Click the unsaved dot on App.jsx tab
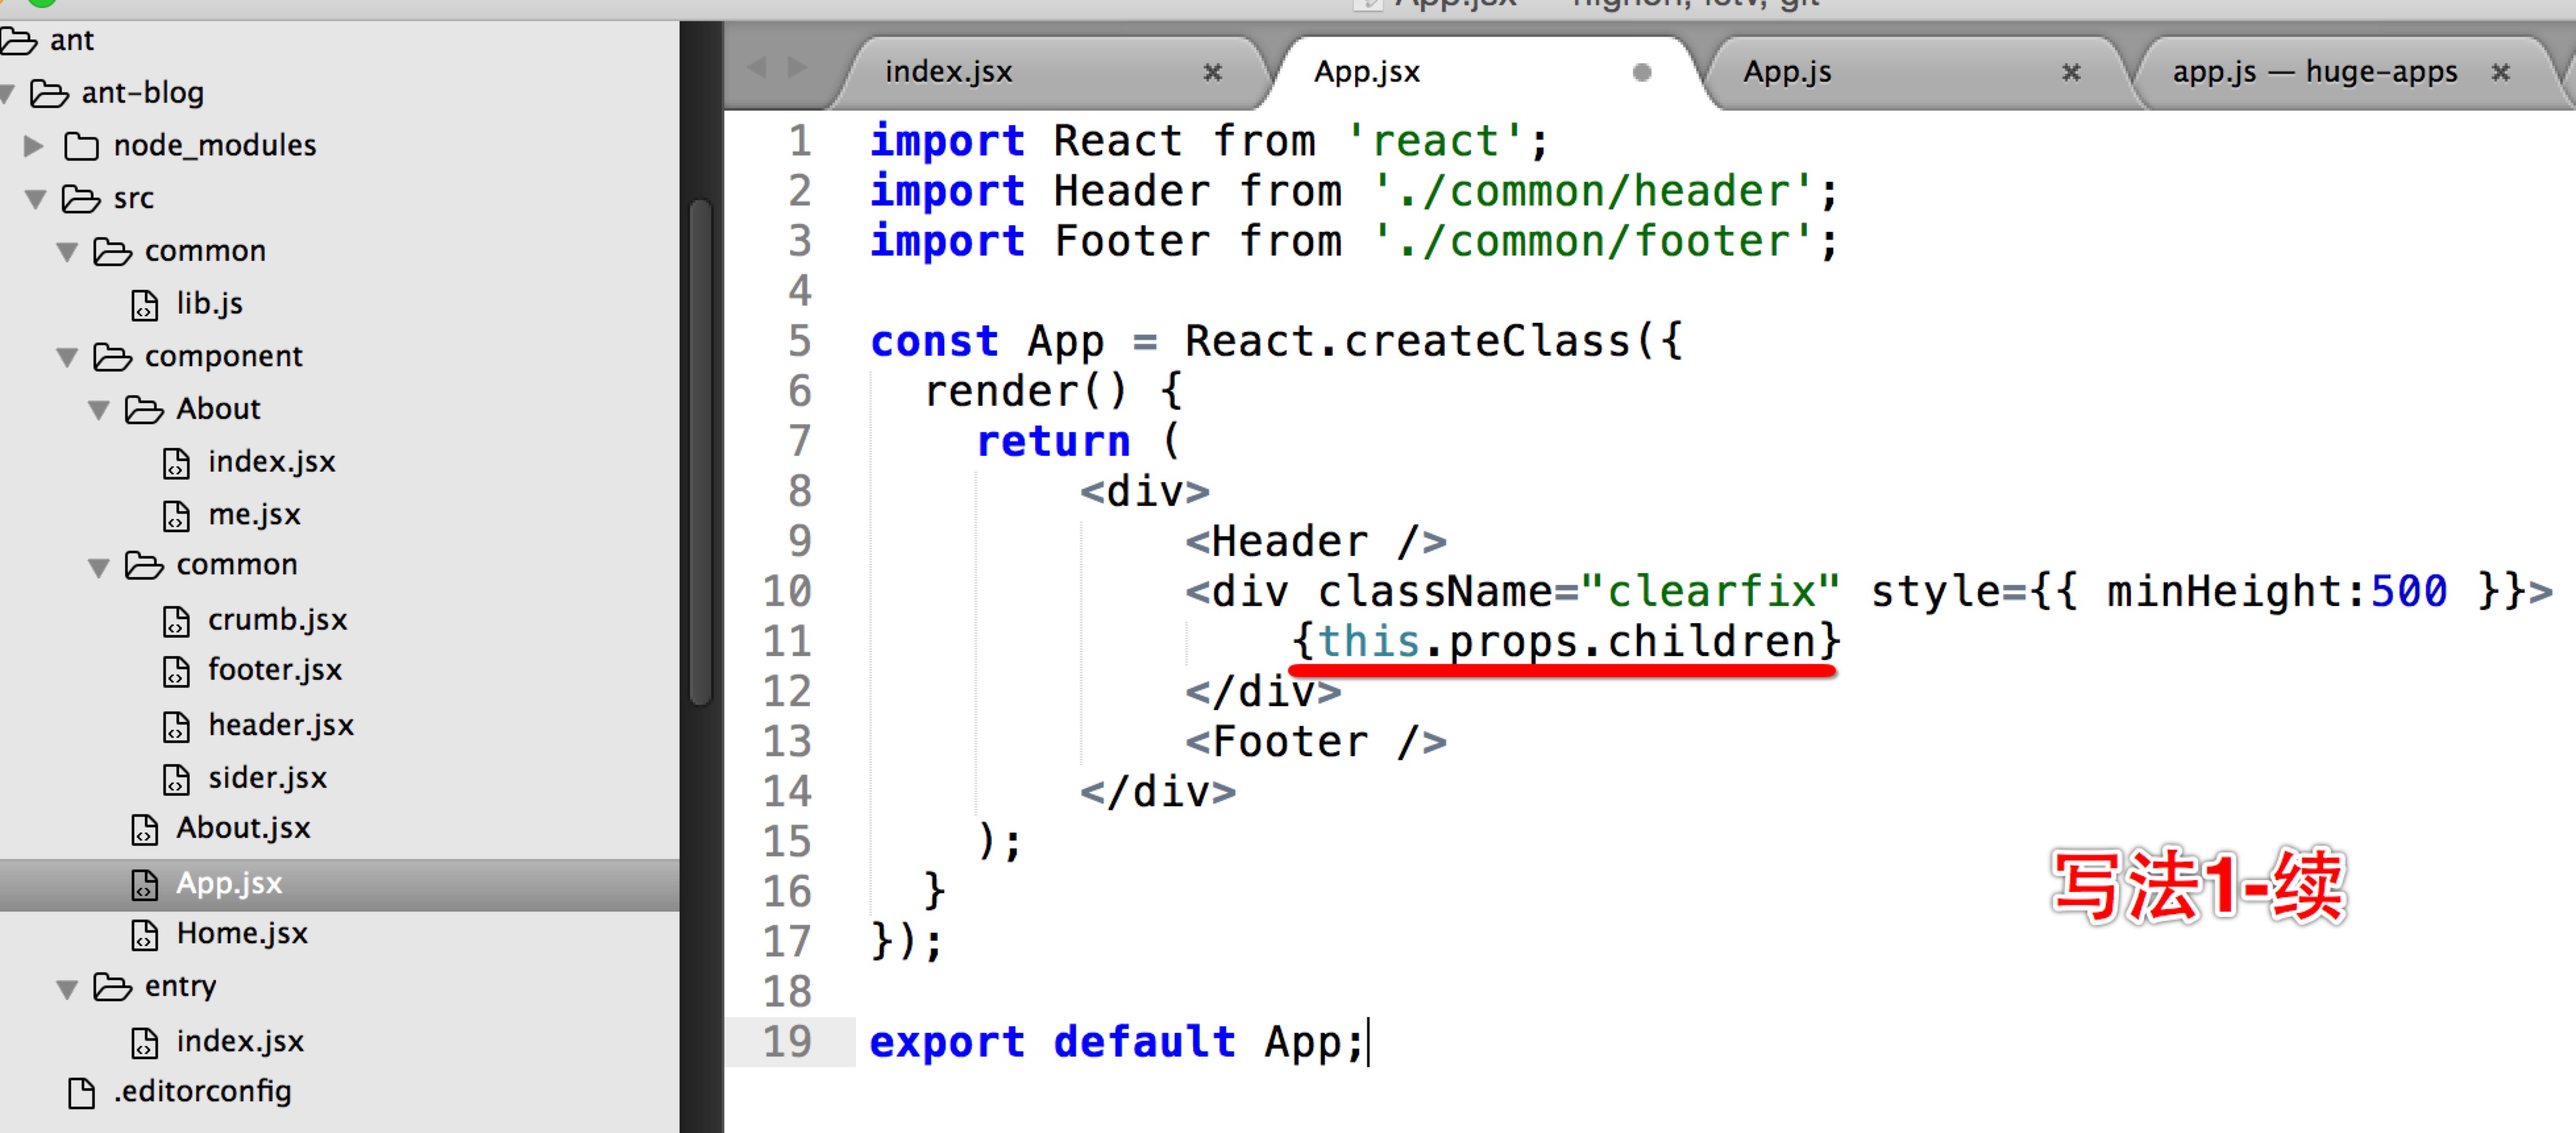Image resolution: width=2576 pixels, height=1133 pixels. click(x=1641, y=72)
